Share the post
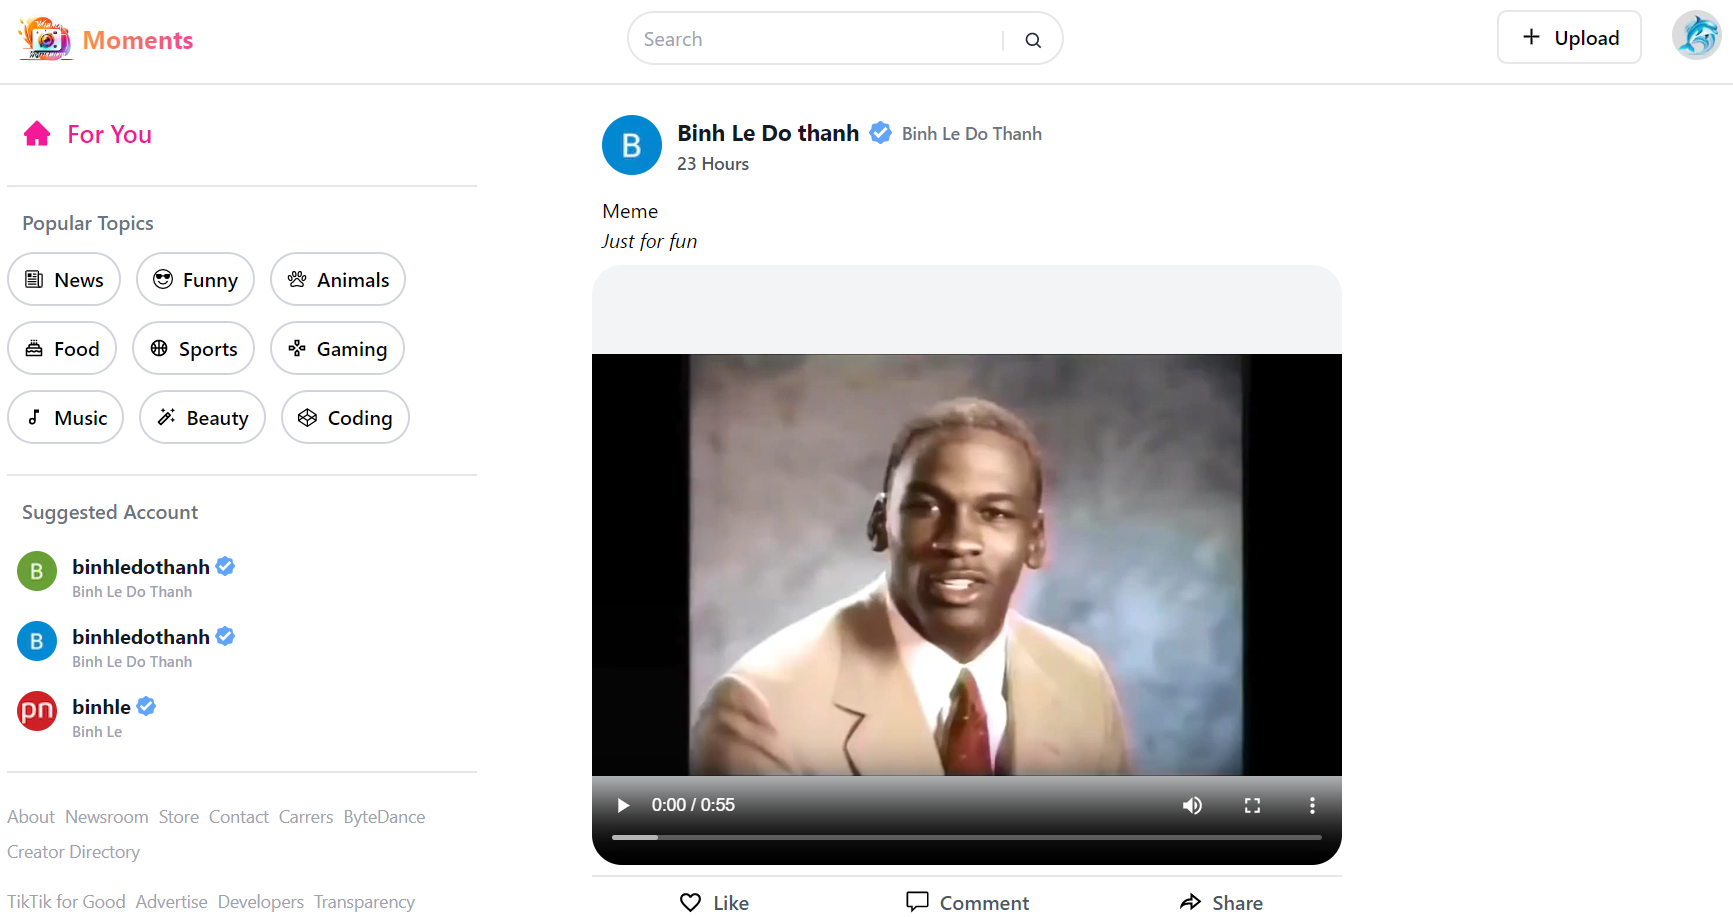This screenshot has width=1733, height=917. (1221, 902)
